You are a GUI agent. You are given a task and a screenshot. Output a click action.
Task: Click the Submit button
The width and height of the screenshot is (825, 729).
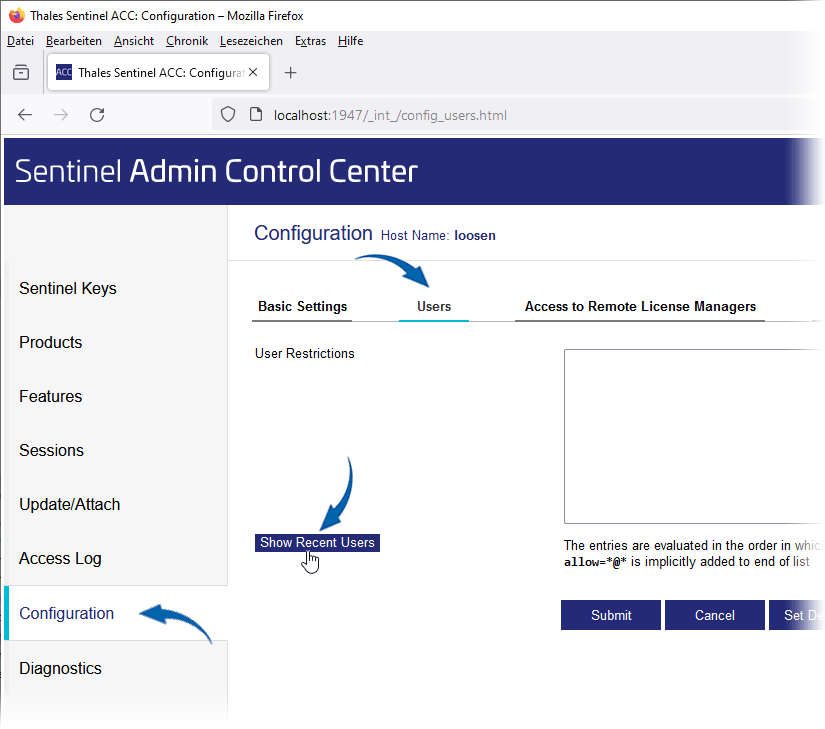[x=611, y=615]
